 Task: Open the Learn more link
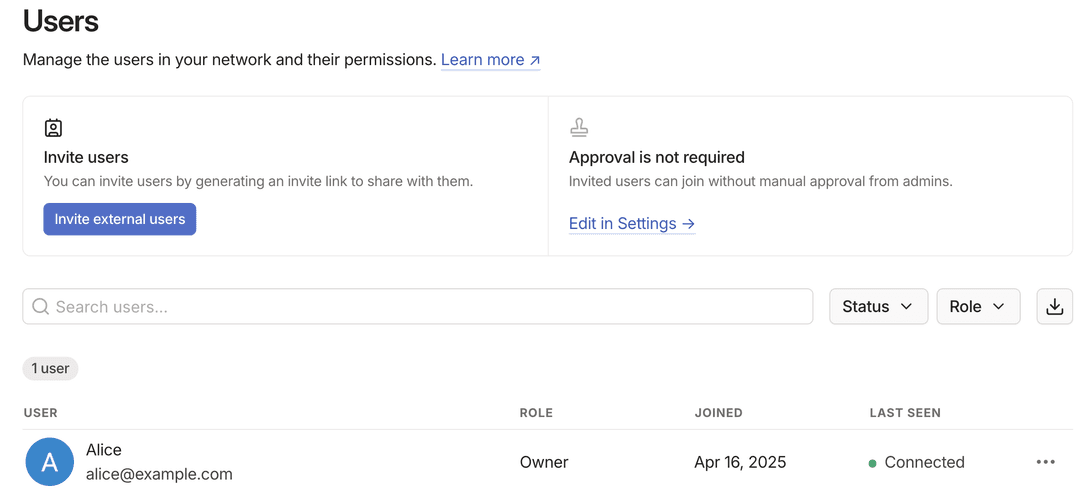[x=490, y=60]
